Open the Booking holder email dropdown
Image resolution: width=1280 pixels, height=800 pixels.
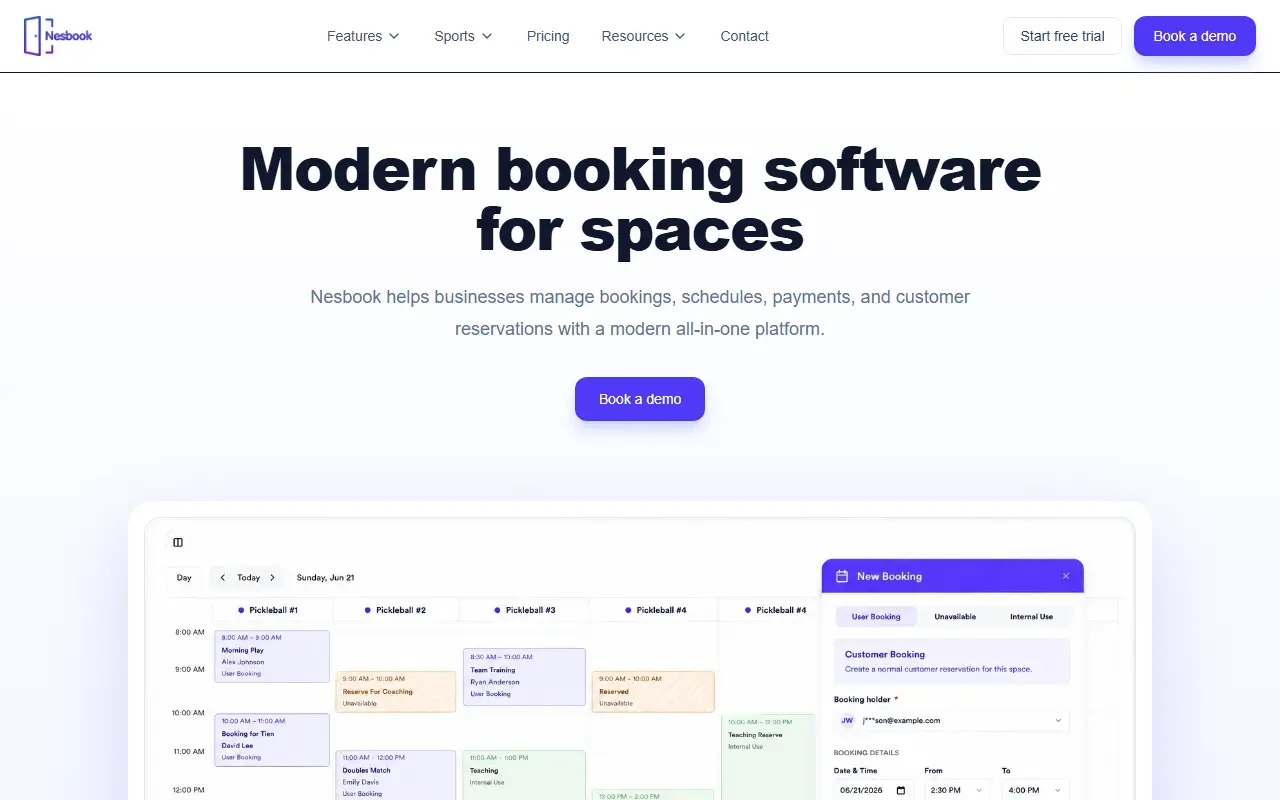pyautogui.click(x=952, y=720)
